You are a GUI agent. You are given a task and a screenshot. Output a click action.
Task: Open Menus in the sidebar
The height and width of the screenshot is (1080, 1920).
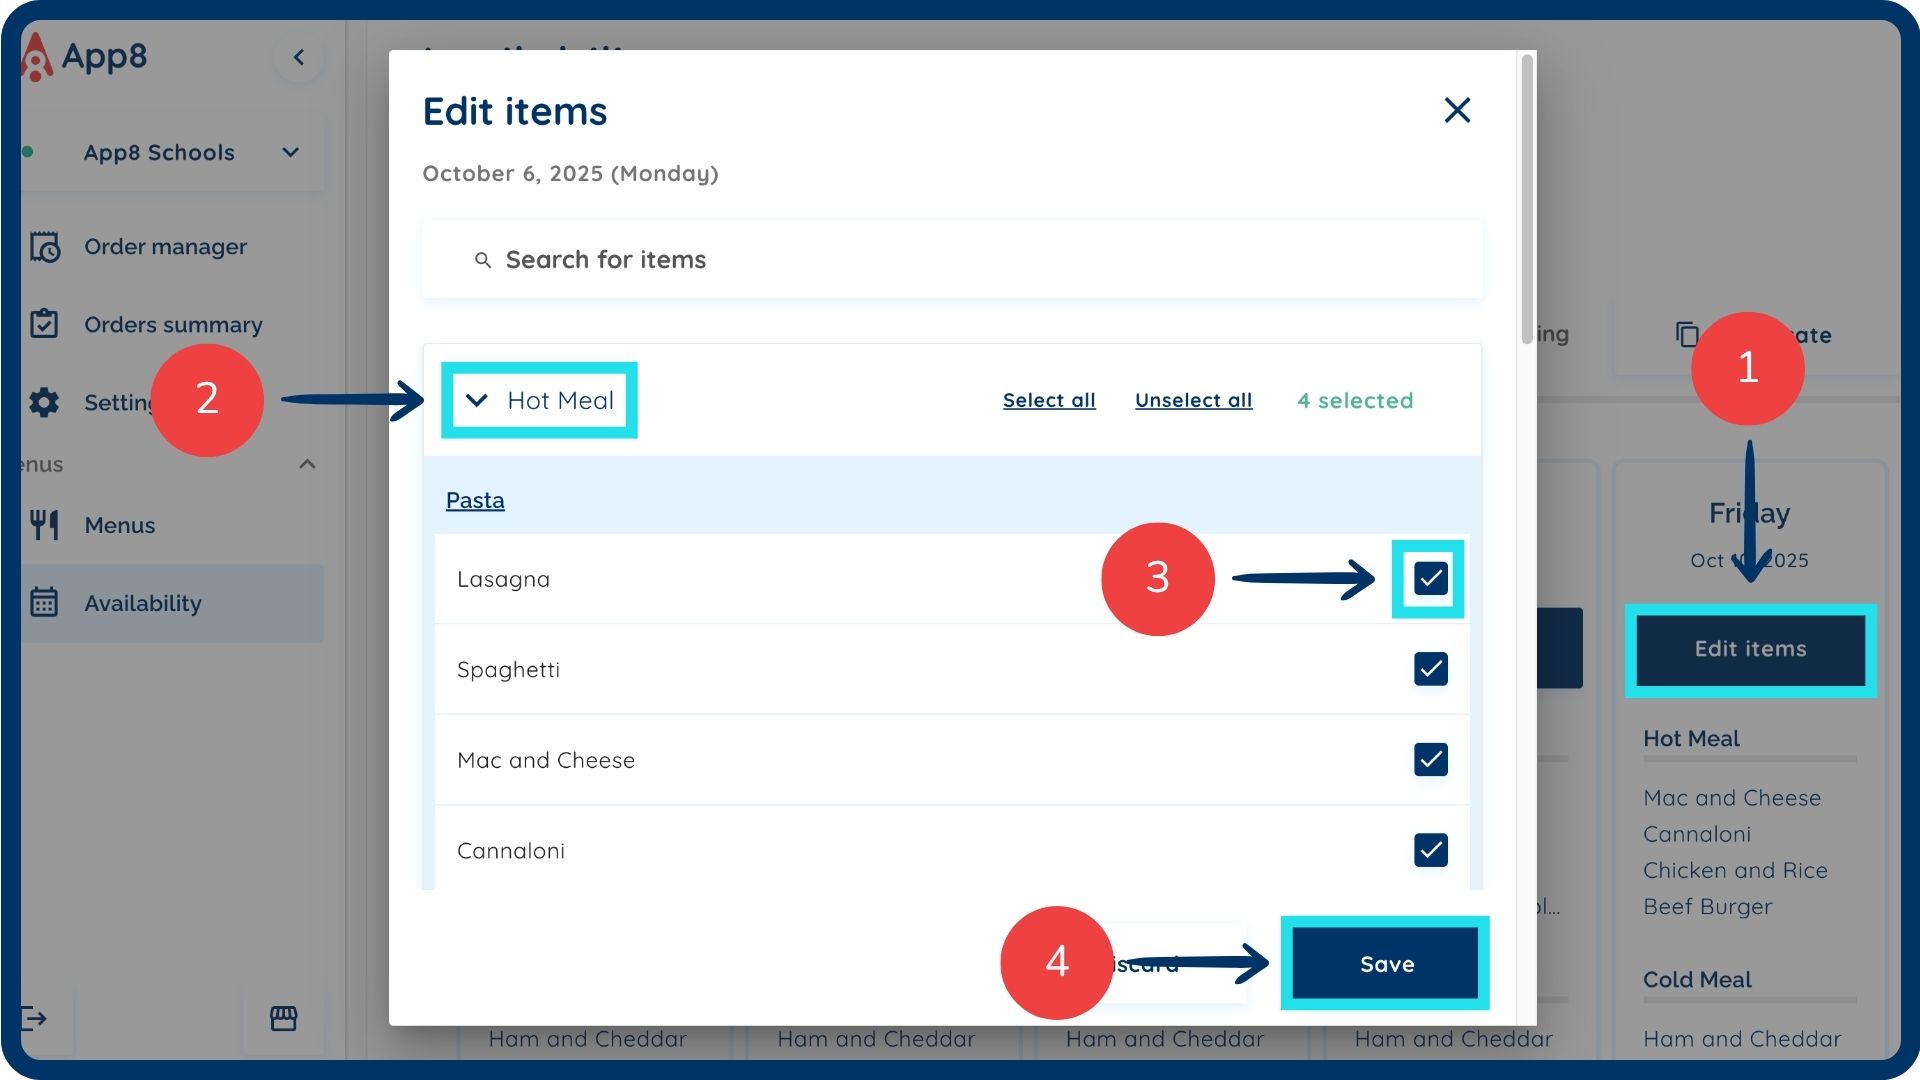pyautogui.click(x=120, y=525)
